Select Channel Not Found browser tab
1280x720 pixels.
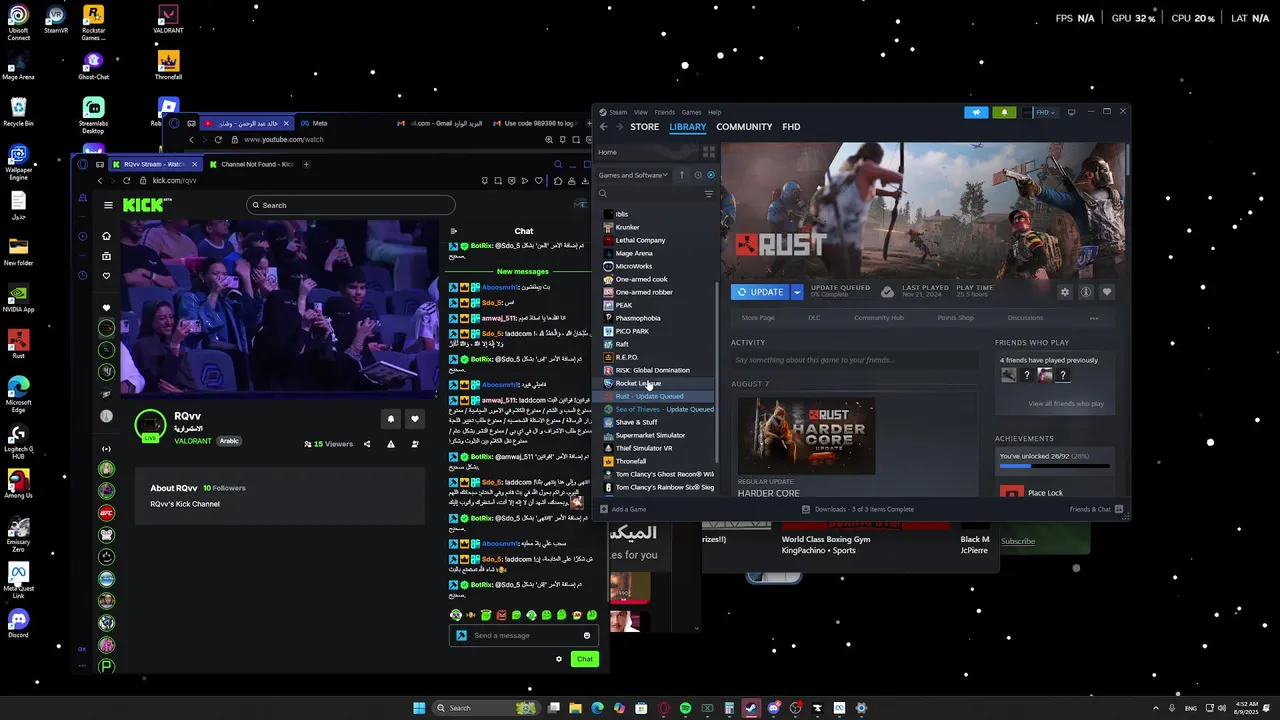(x=252, y=164)
